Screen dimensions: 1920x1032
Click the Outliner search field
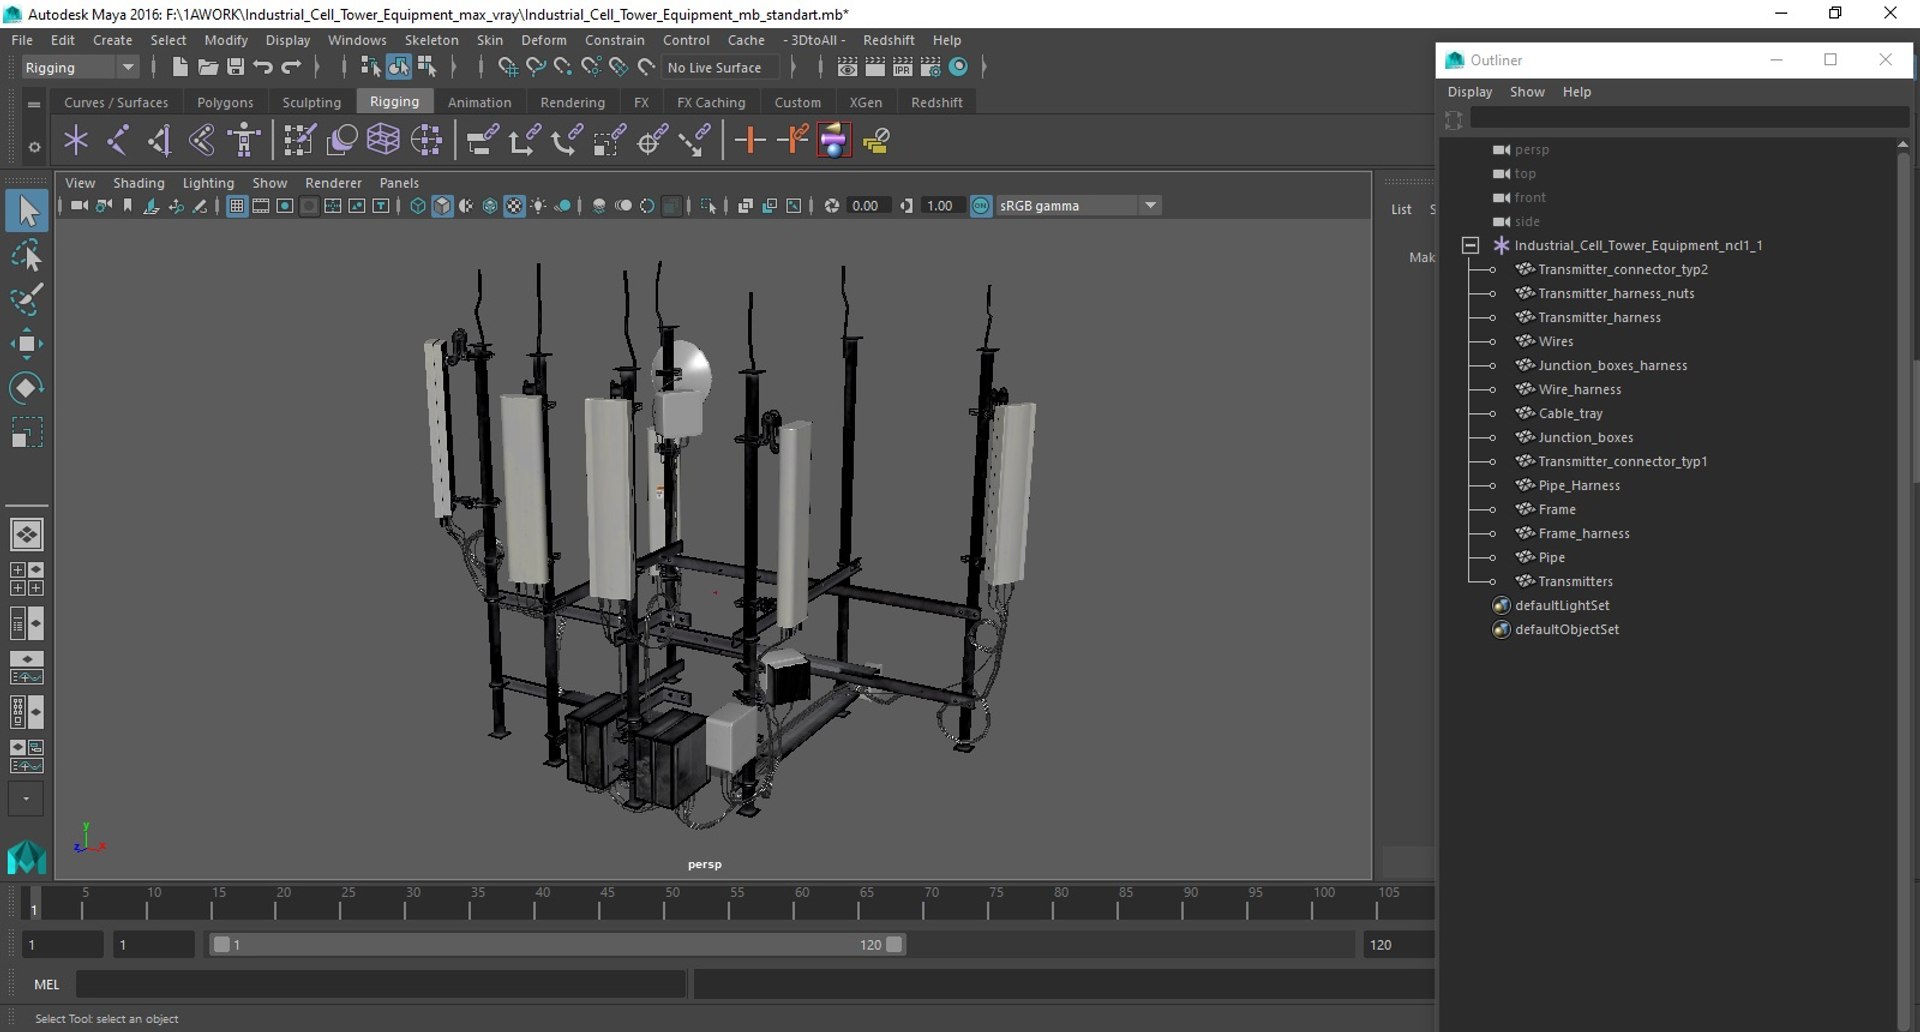(x=1688, y=118)
